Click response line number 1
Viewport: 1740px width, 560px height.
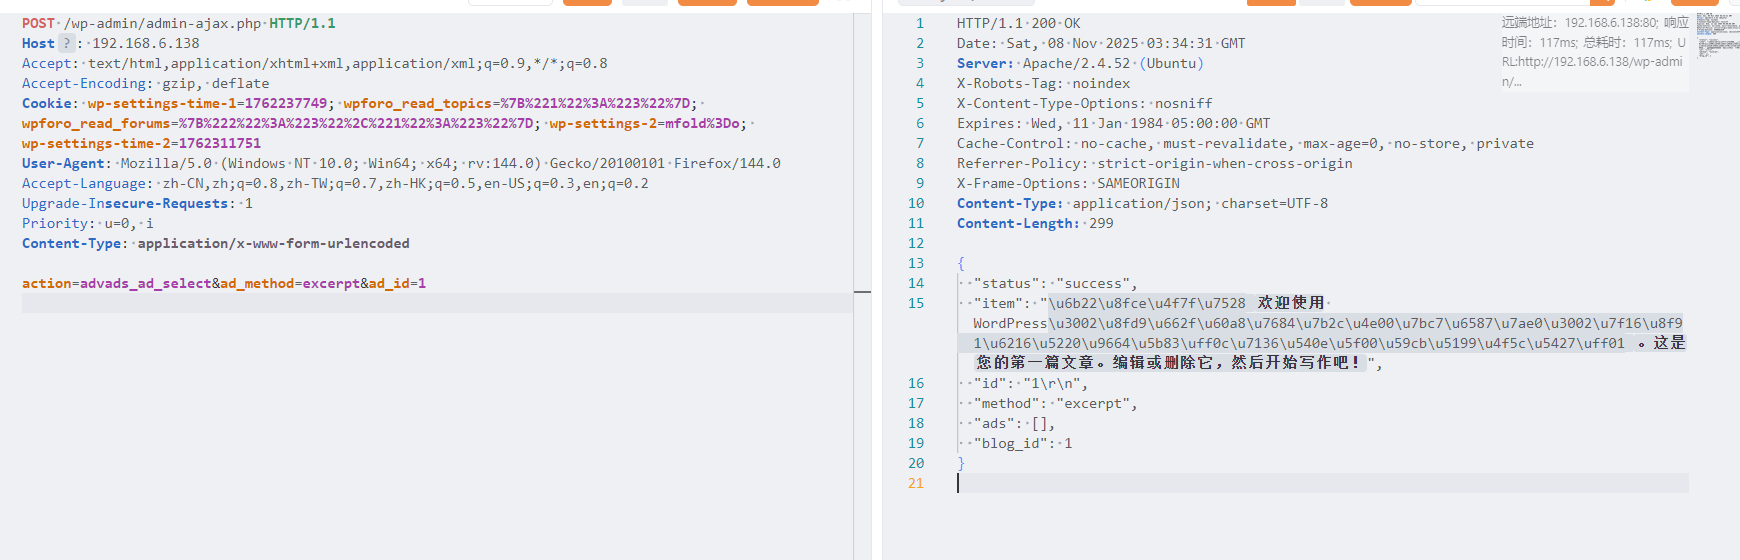click(920, 23)
